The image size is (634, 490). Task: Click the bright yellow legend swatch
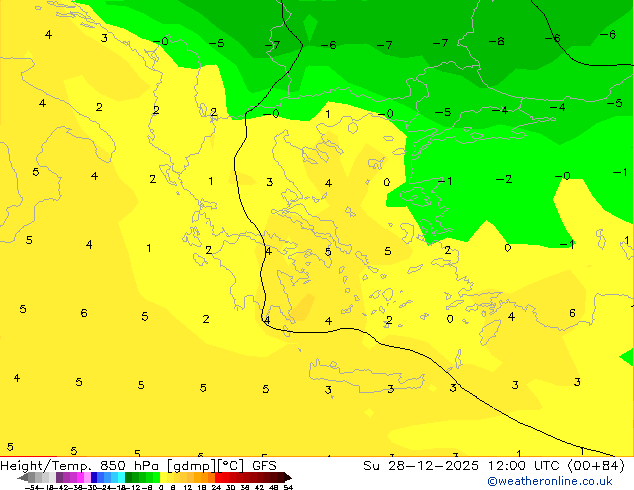tap(163, 477)
